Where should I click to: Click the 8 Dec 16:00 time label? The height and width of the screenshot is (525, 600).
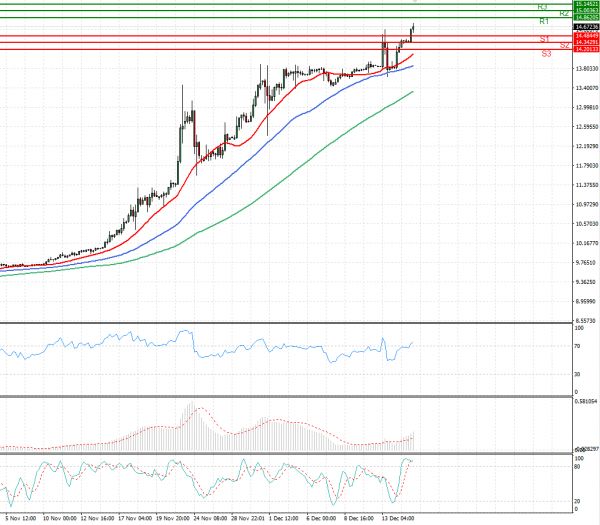[x=359, y=518]
